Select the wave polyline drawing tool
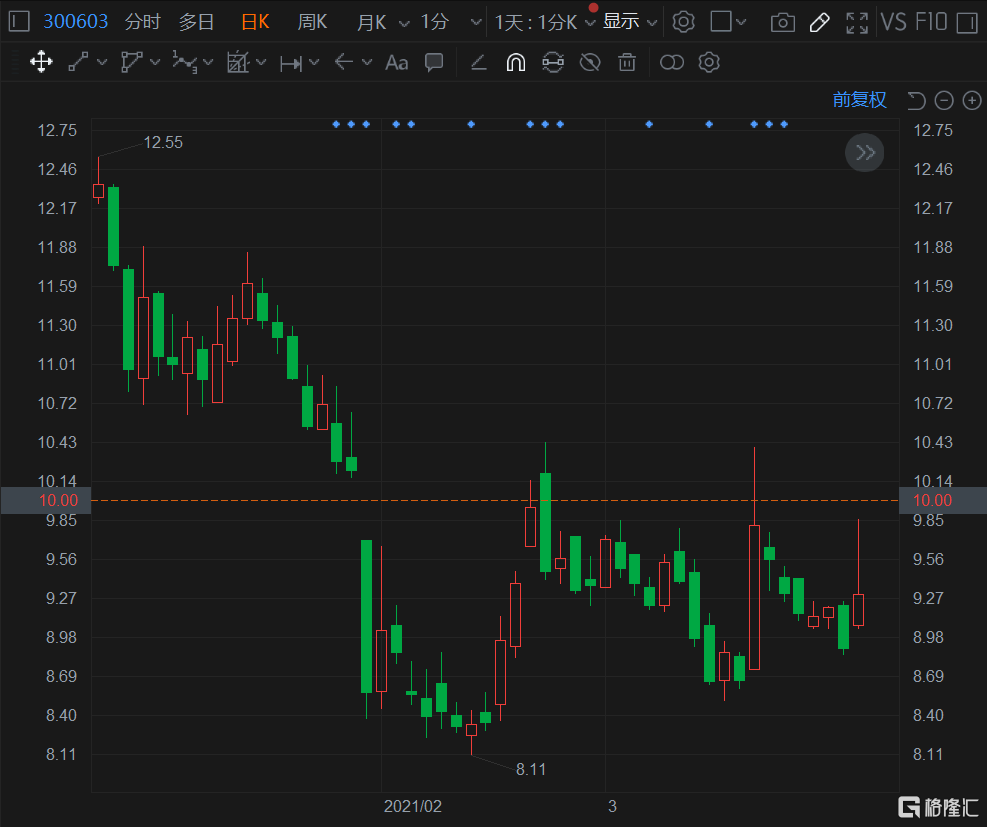 [184, 62]
